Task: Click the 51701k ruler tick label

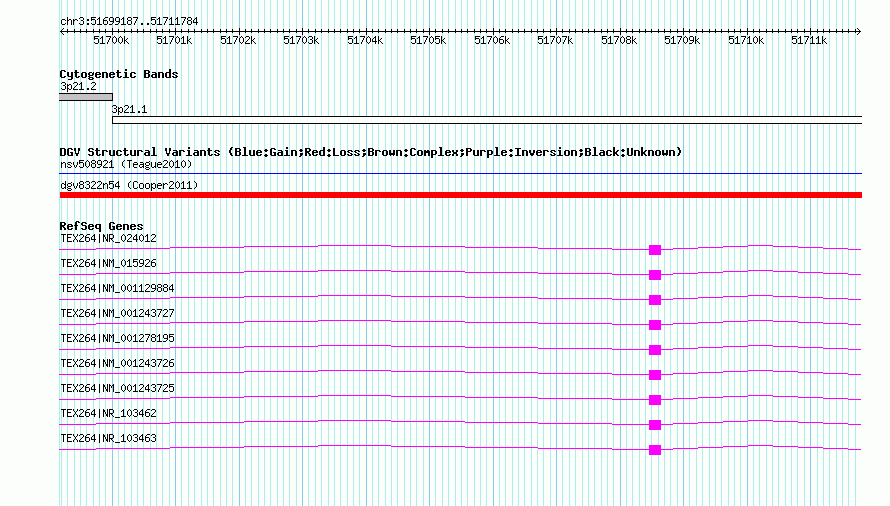Action: tap(174, 40)
